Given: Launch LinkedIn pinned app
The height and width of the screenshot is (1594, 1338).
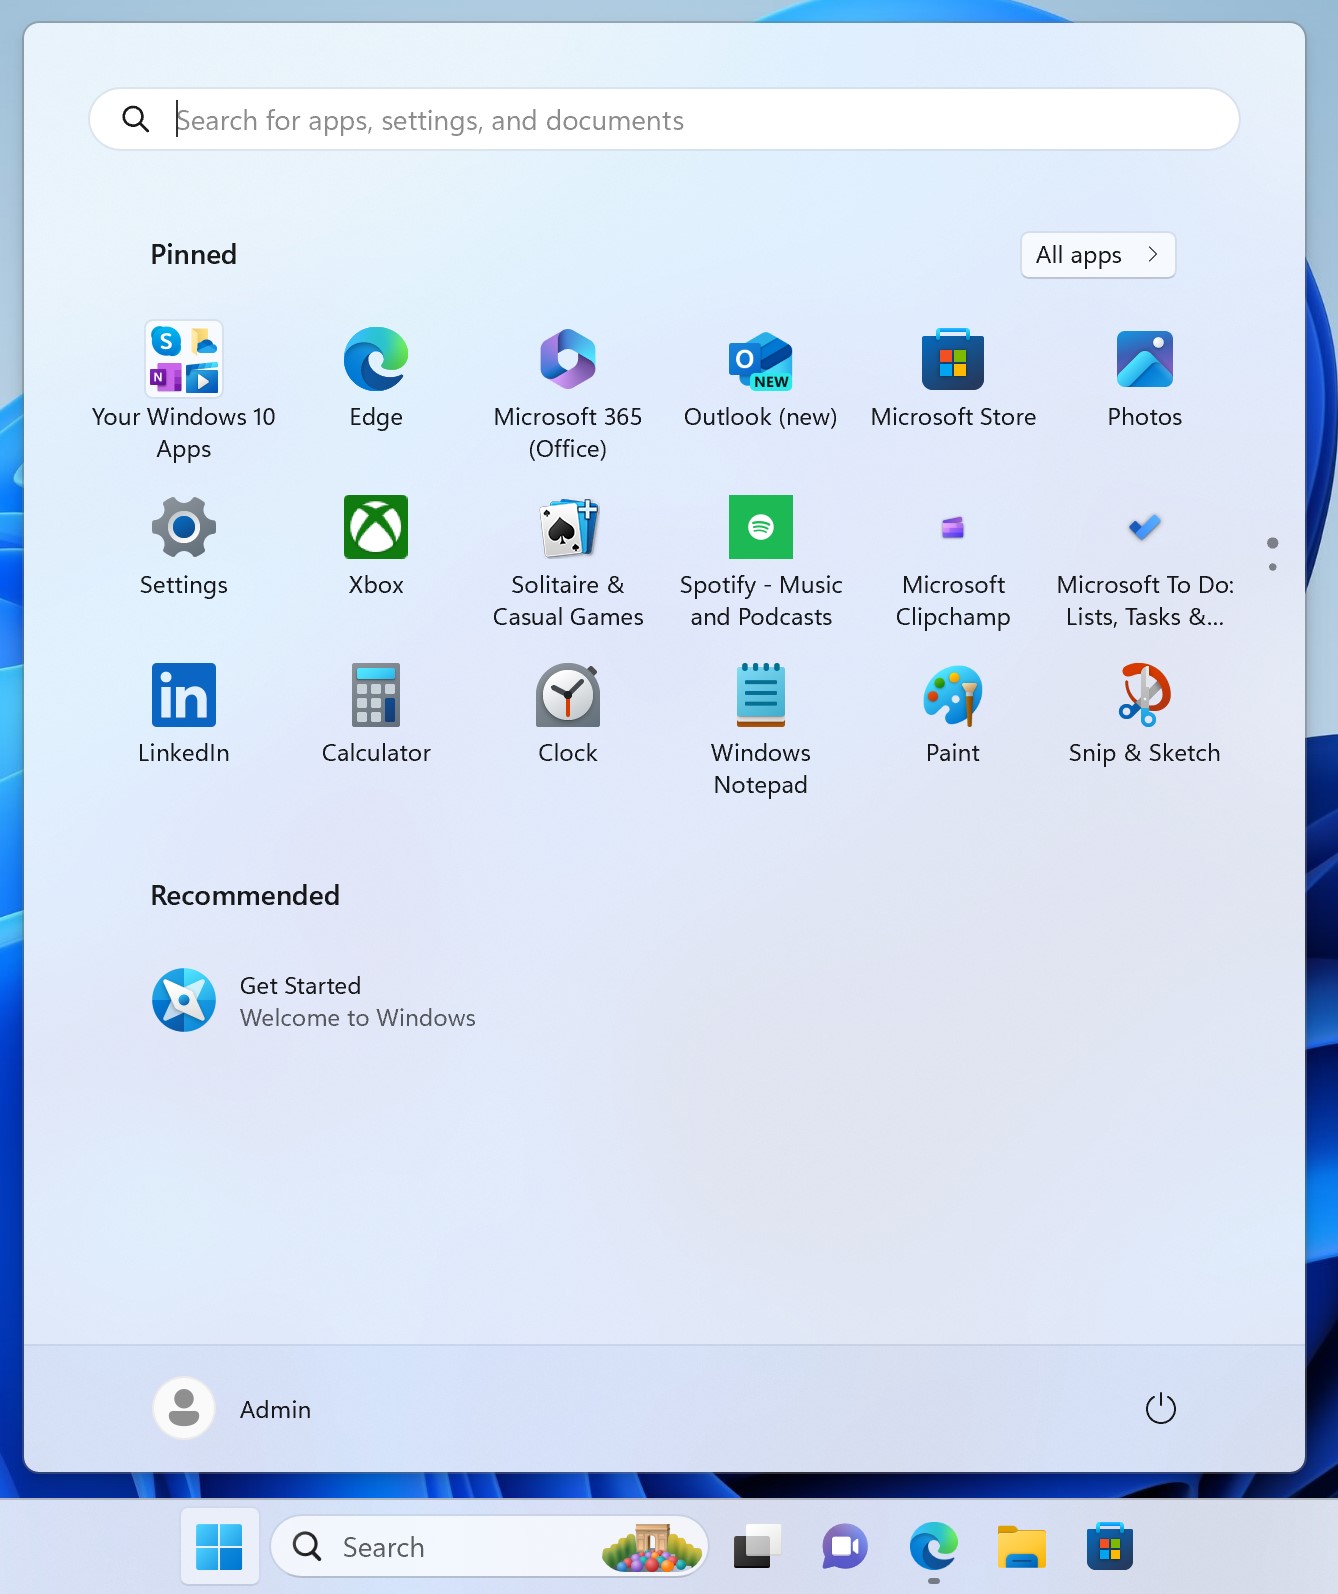Looking at the screenshot, I should pyautogui.click(x=184, y=714).
